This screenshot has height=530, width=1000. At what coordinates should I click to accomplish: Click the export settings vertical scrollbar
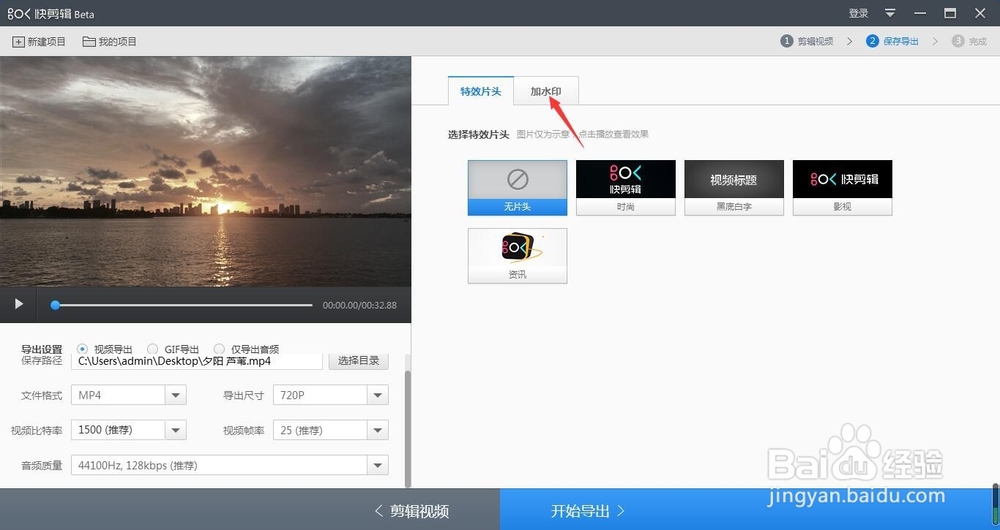coord(408,428)
